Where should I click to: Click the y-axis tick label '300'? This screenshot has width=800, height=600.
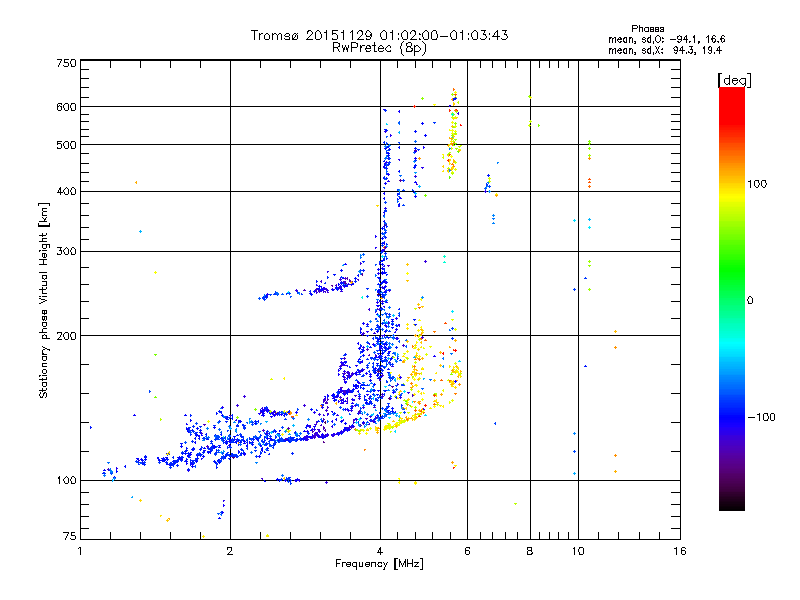click(x=66, y=252)
